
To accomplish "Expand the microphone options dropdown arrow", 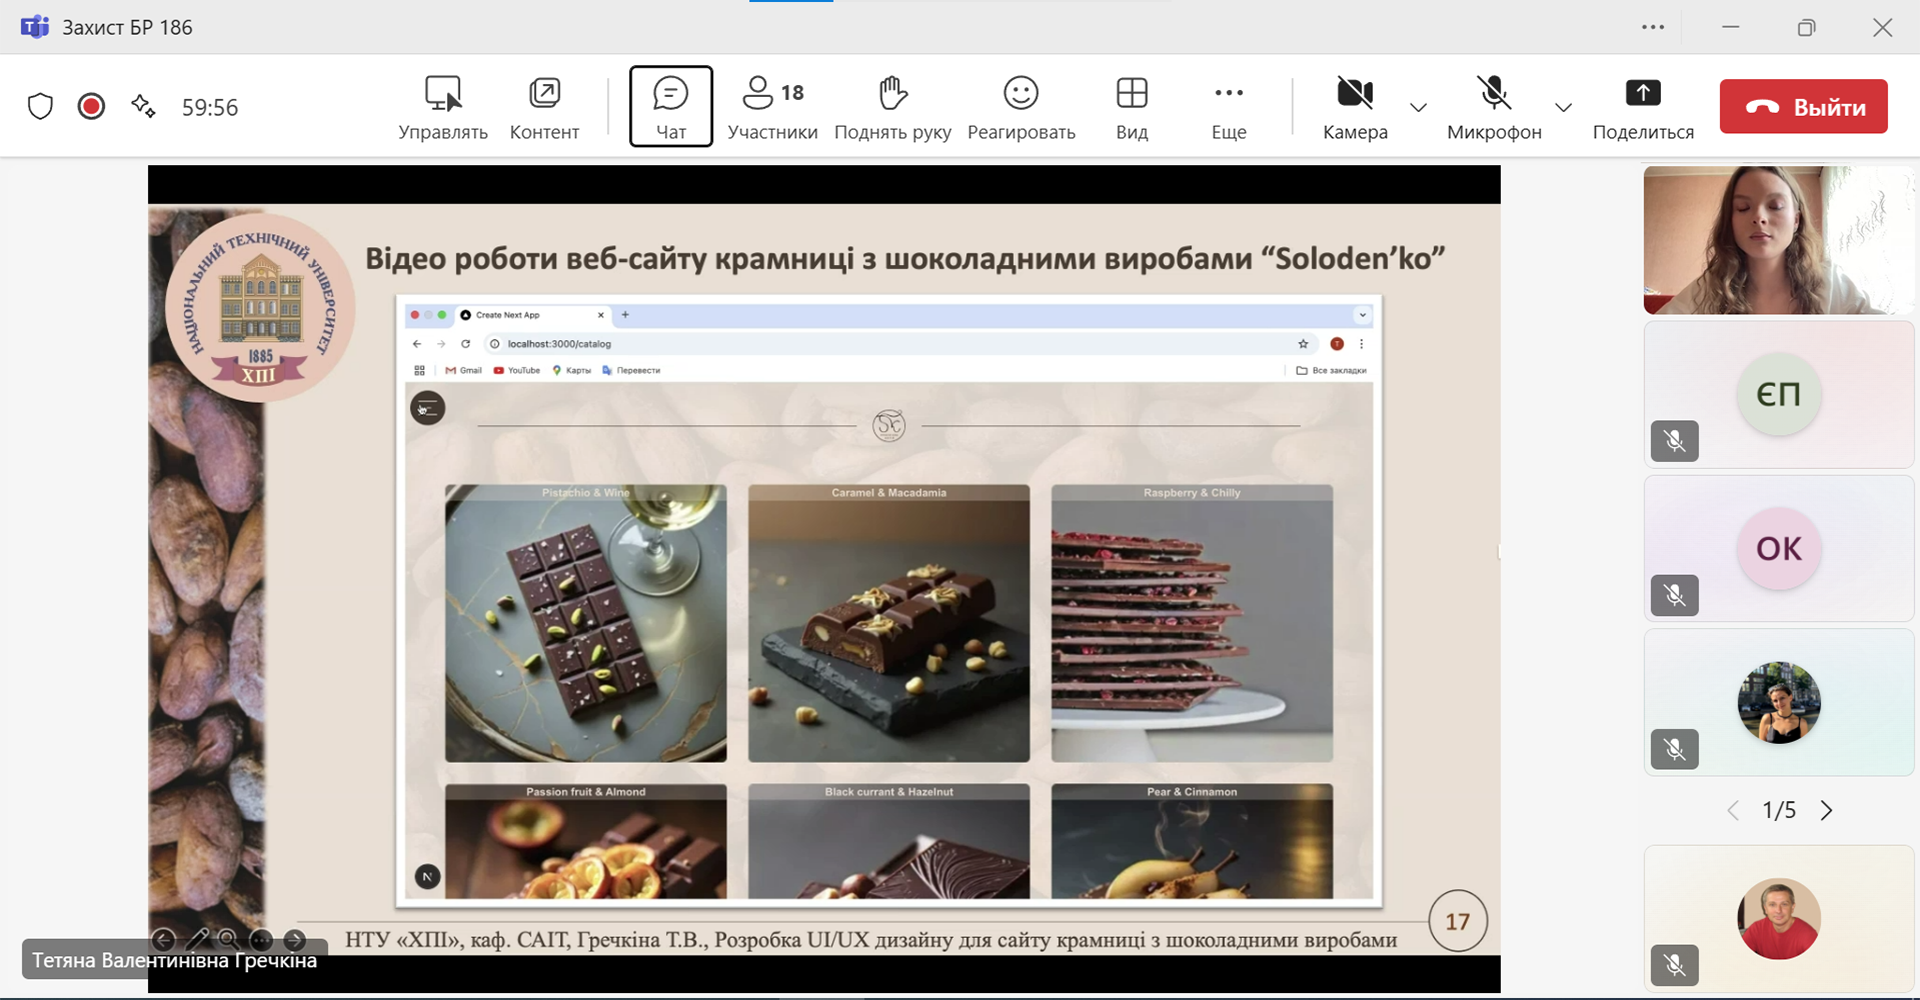I will tap(1563, 107).
